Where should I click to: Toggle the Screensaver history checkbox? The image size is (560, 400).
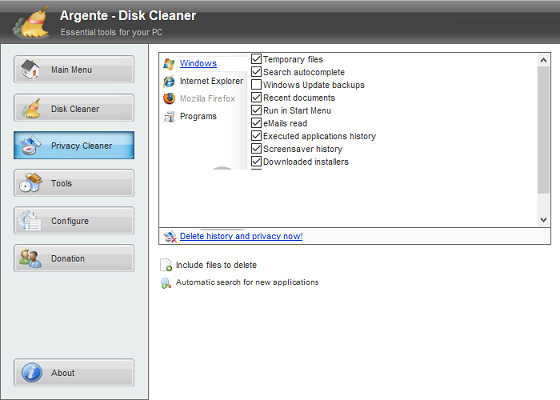[256, 149]
